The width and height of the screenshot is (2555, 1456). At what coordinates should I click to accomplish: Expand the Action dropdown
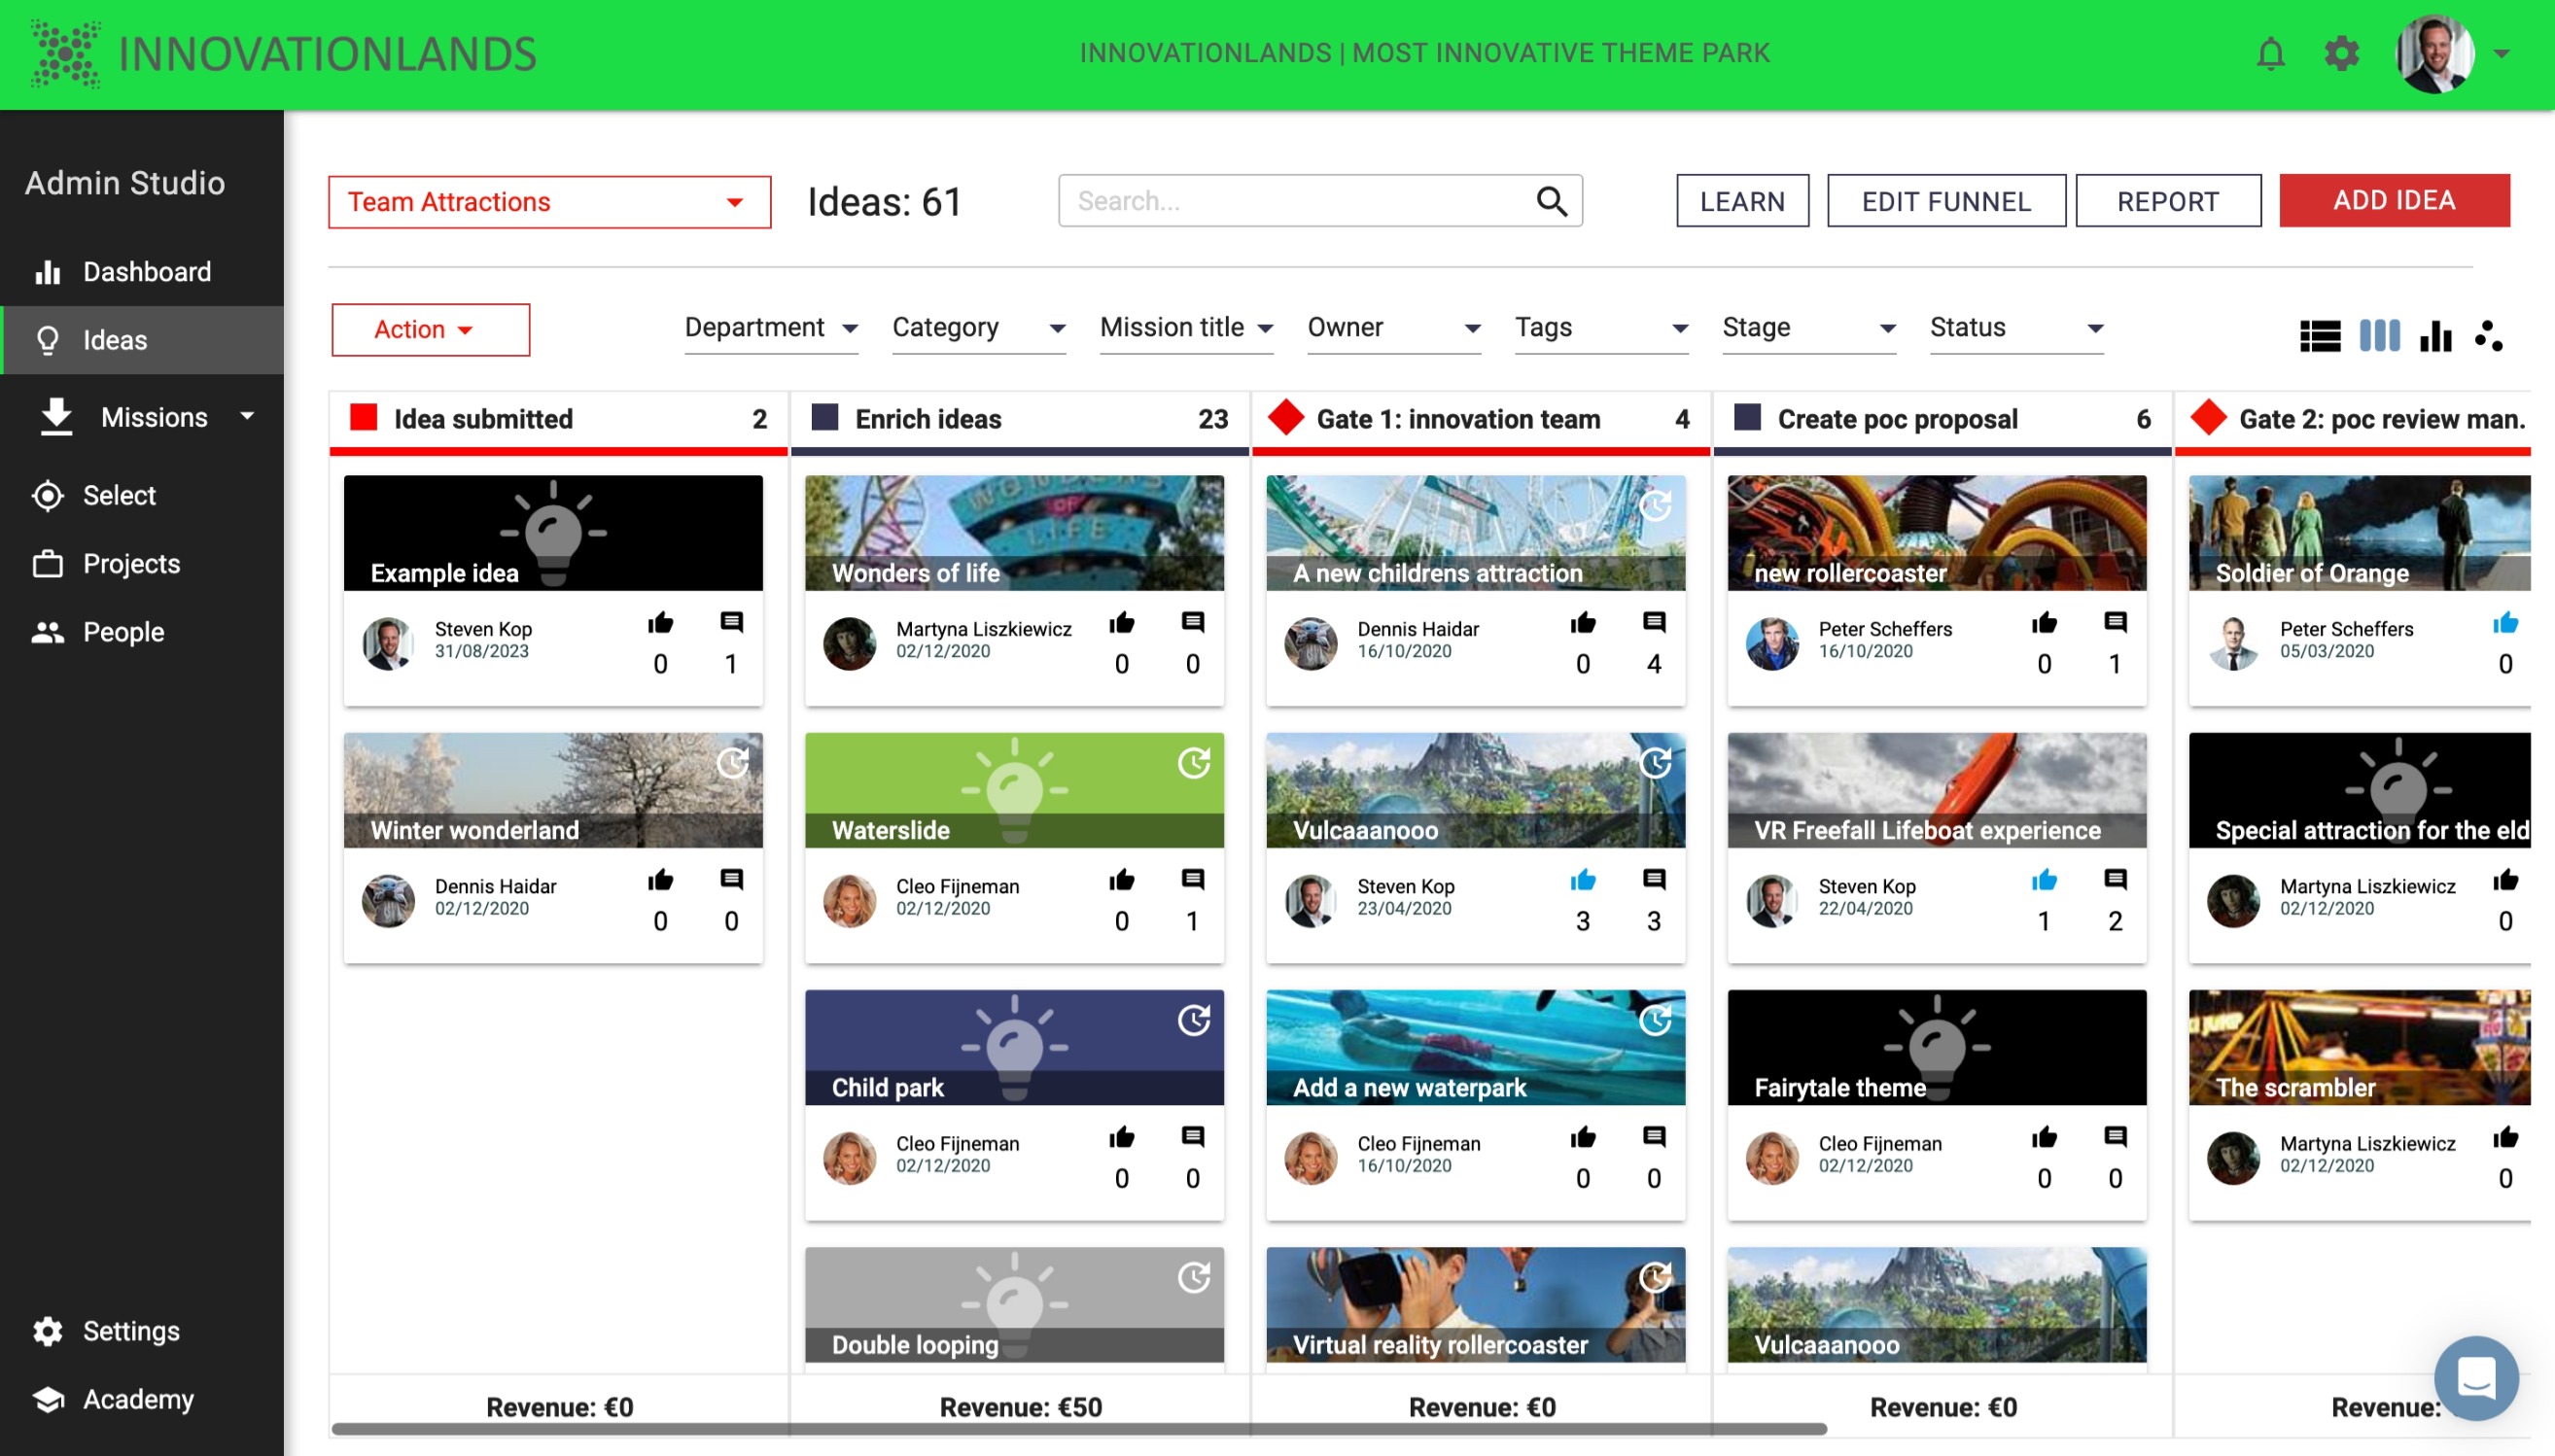coord(429,329)
